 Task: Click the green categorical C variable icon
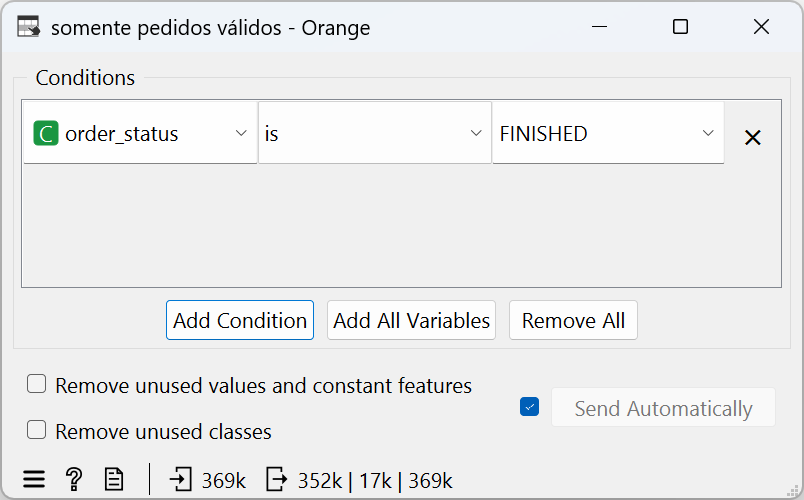pos(46,134)
